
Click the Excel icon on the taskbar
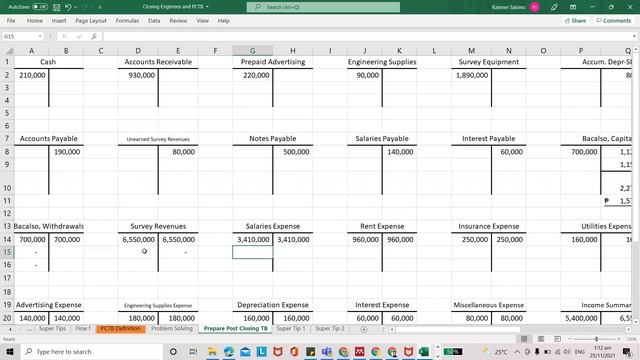[424, 351]
